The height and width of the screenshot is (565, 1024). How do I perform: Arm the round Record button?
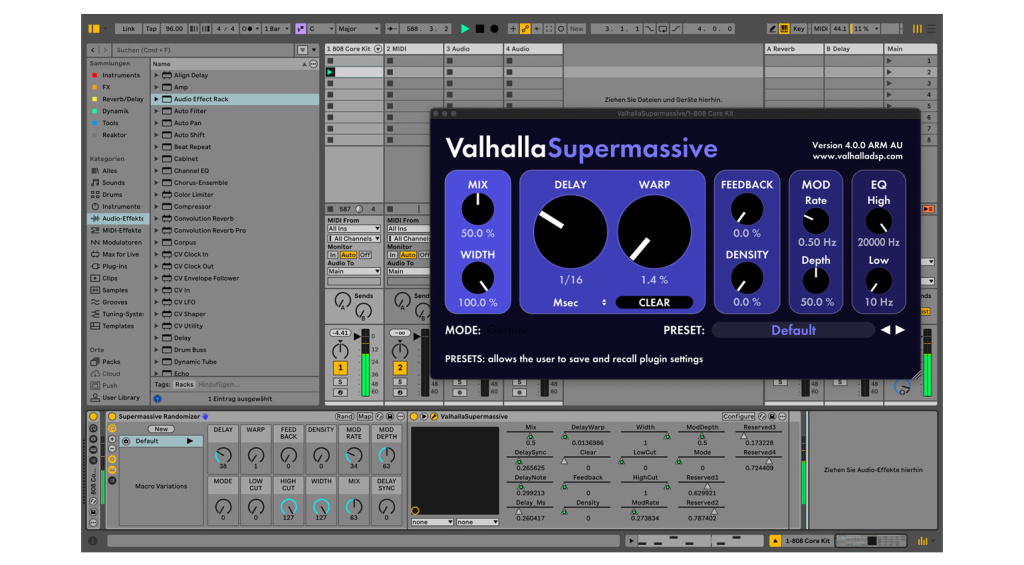click(494, 29)
